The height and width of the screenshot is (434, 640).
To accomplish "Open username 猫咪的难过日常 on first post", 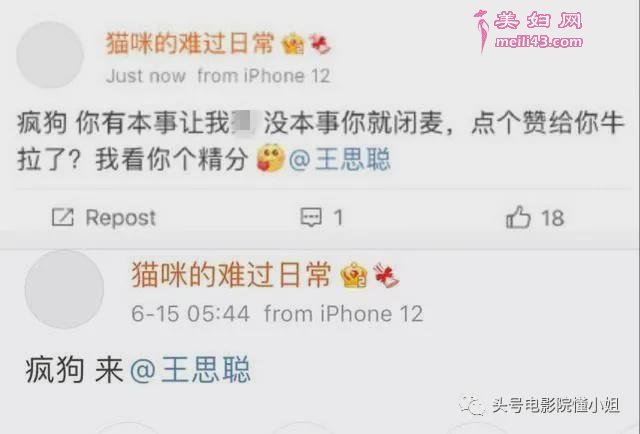I will click(x=190, y=44).
